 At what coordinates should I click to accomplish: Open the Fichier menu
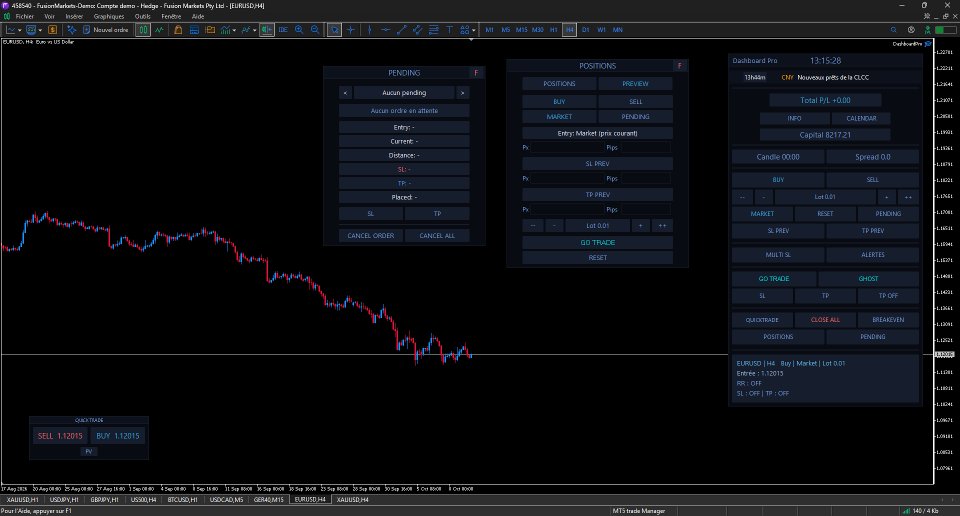point(24,17)
